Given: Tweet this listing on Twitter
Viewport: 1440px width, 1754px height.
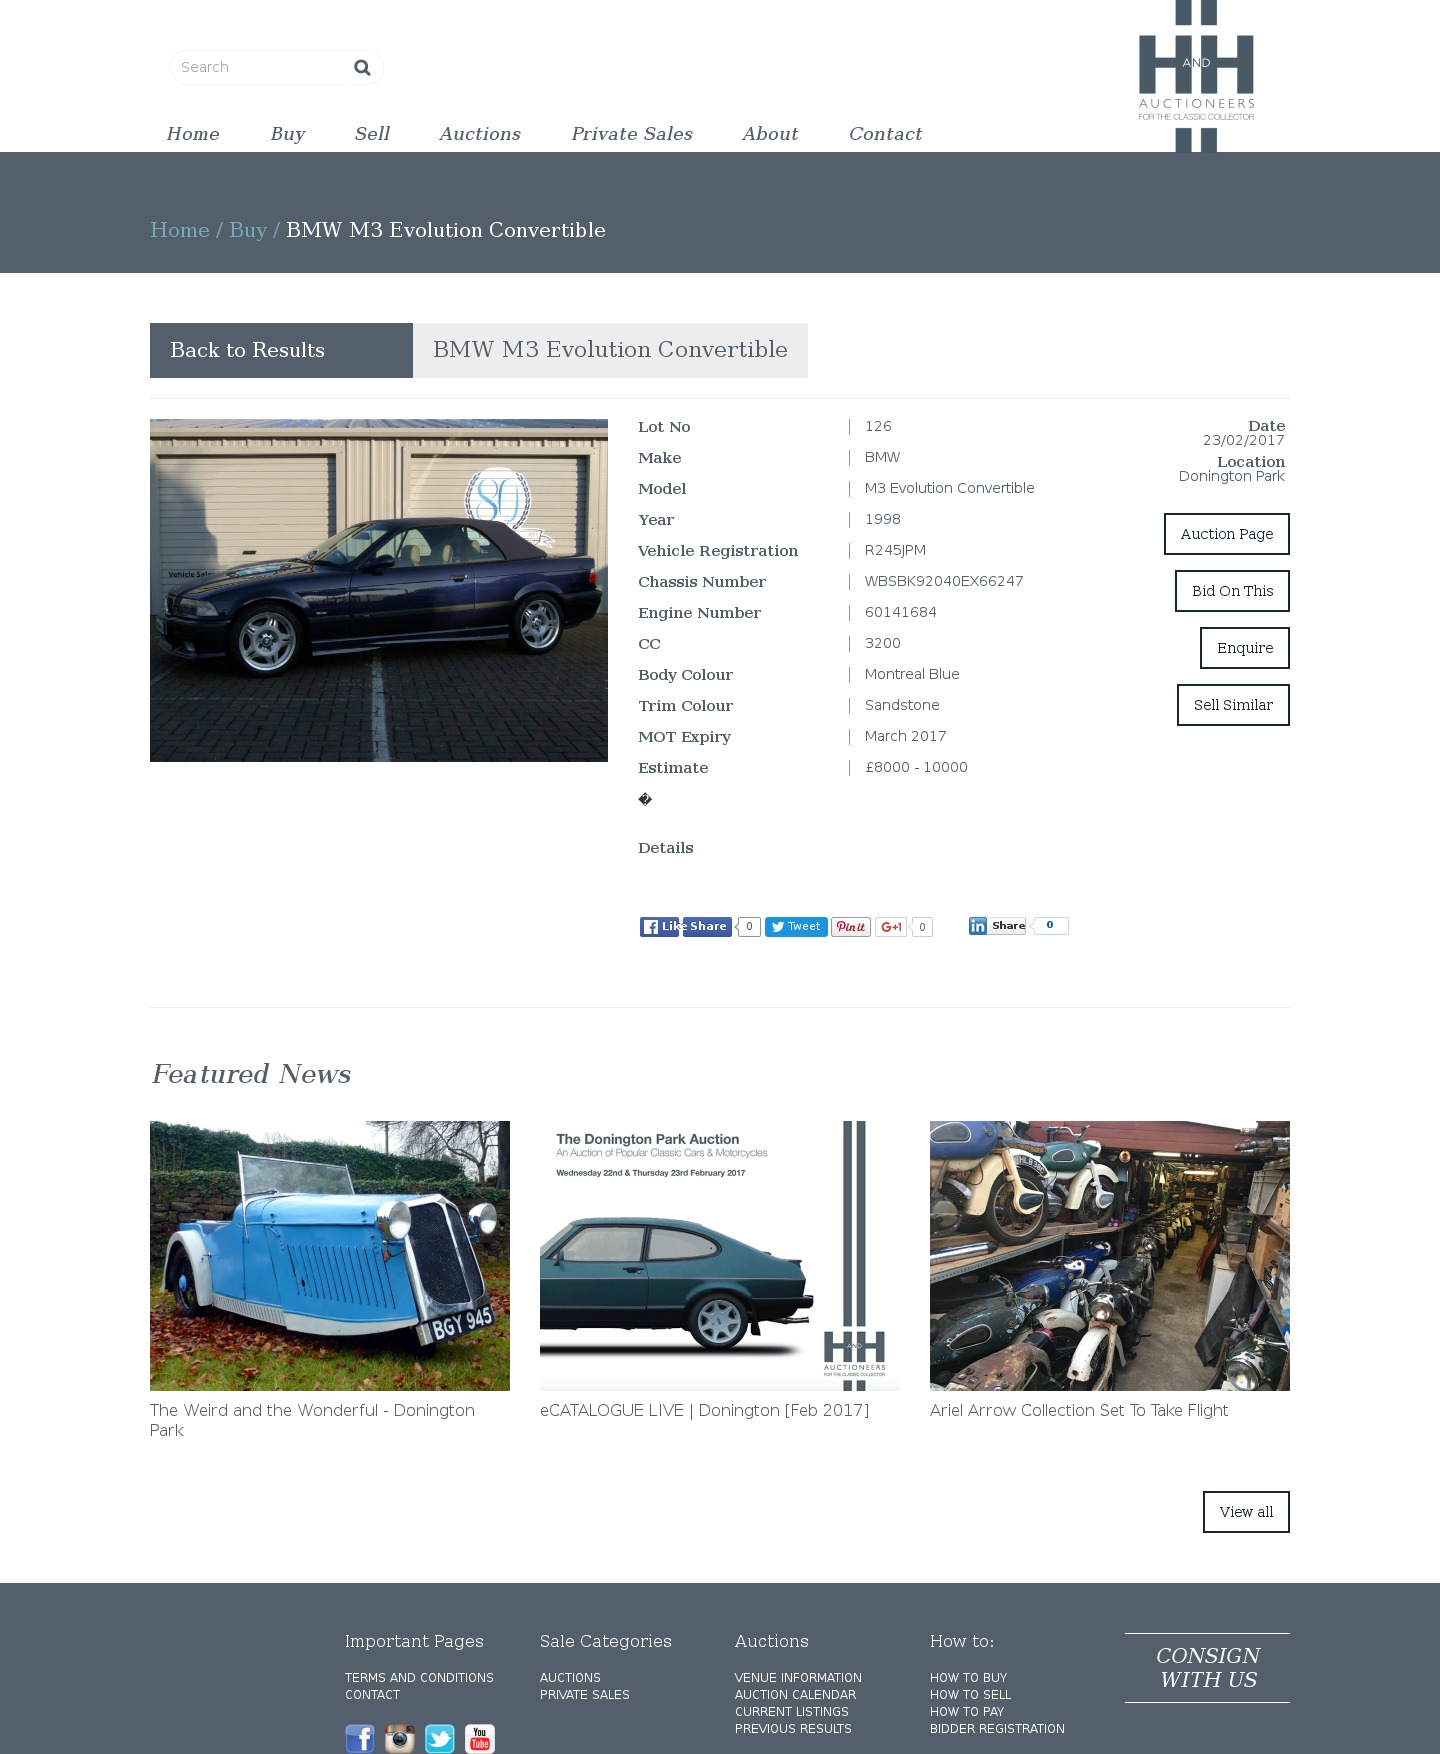Looking at the screenshot, I should 796,927.
